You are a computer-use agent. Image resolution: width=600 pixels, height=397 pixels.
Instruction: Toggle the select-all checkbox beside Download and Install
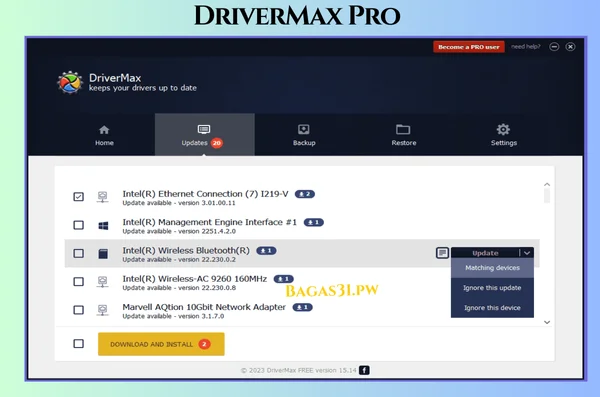[x=78, y=344]
